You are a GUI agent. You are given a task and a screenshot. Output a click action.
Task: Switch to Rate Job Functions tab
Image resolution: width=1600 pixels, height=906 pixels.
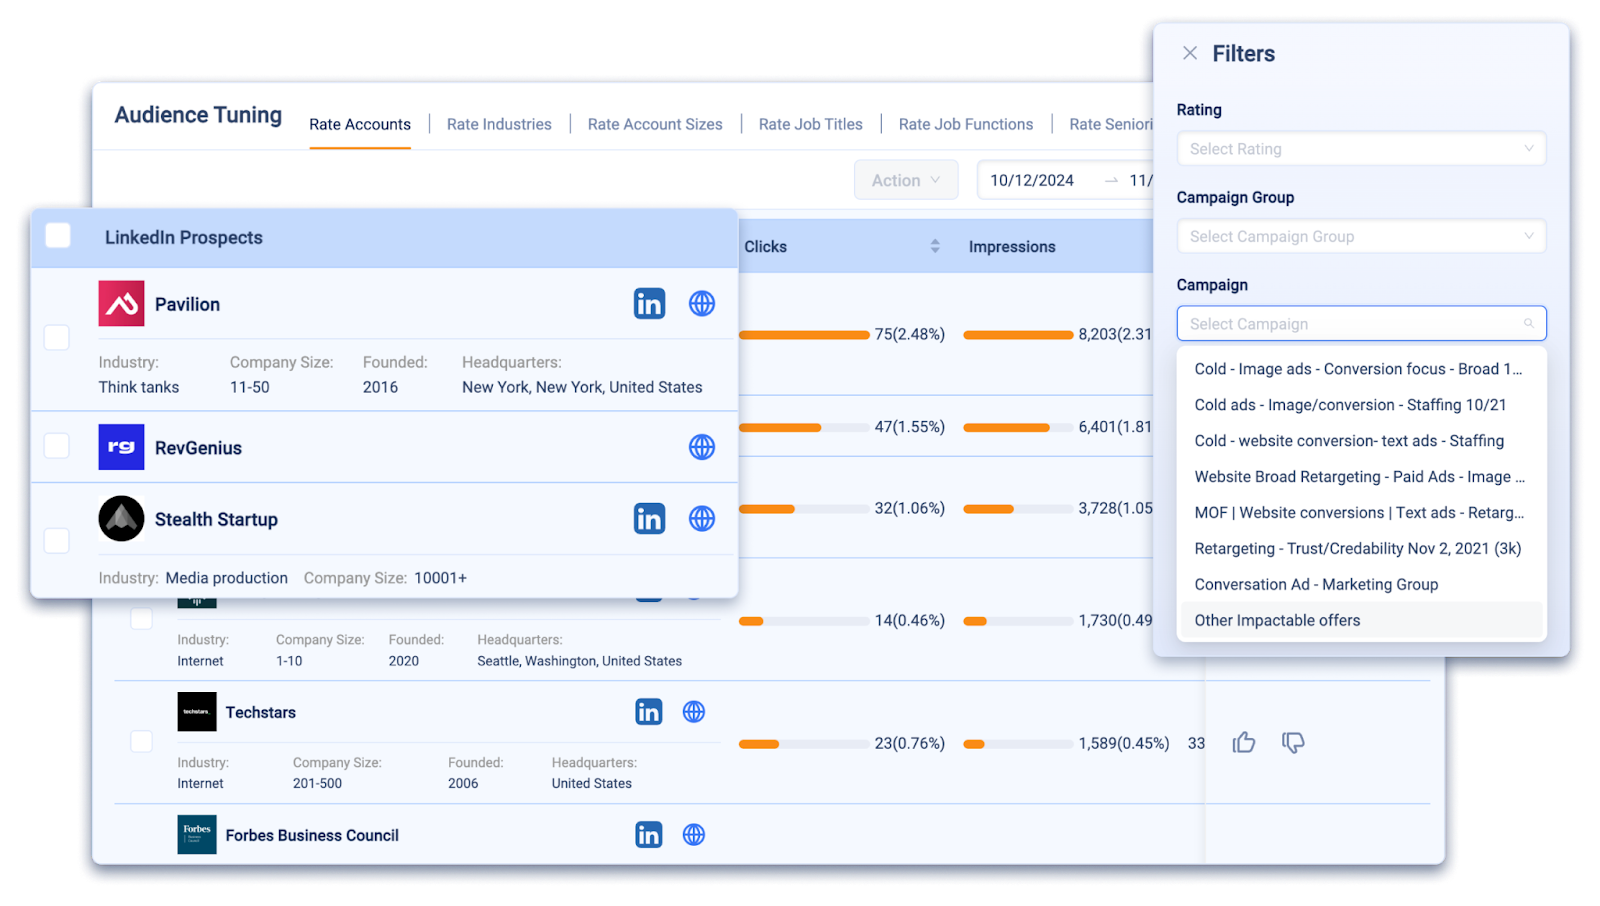966,124
